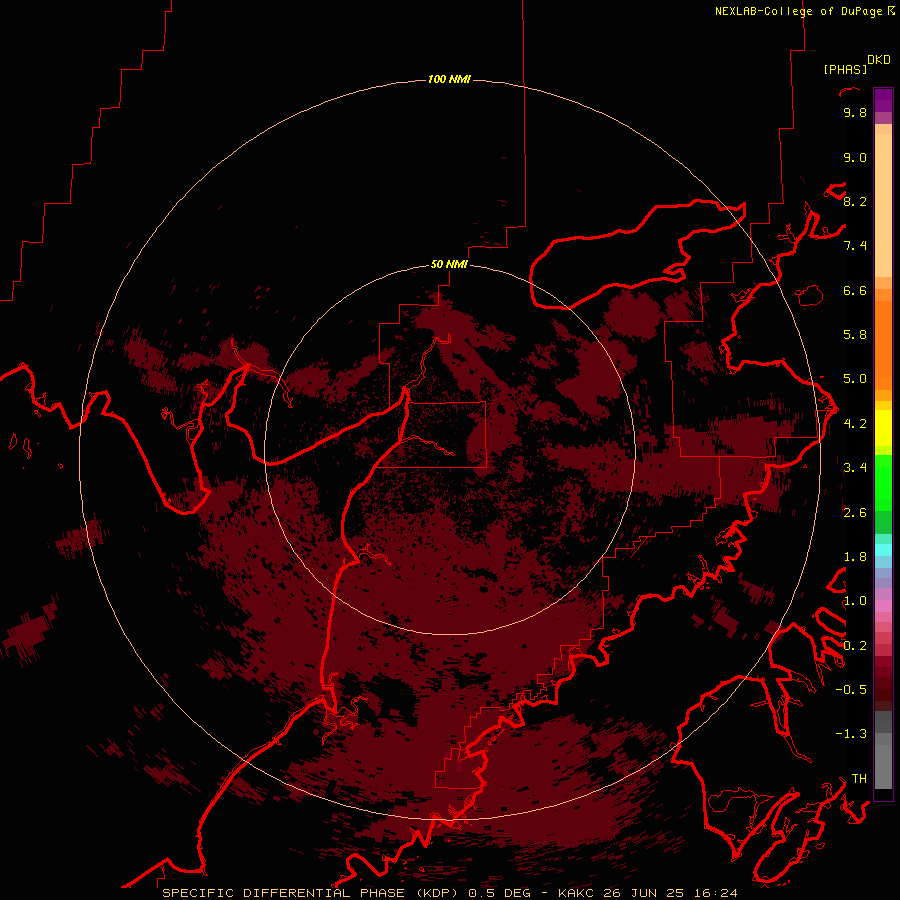Click the DKD label above the color scale

click(879, 60)
